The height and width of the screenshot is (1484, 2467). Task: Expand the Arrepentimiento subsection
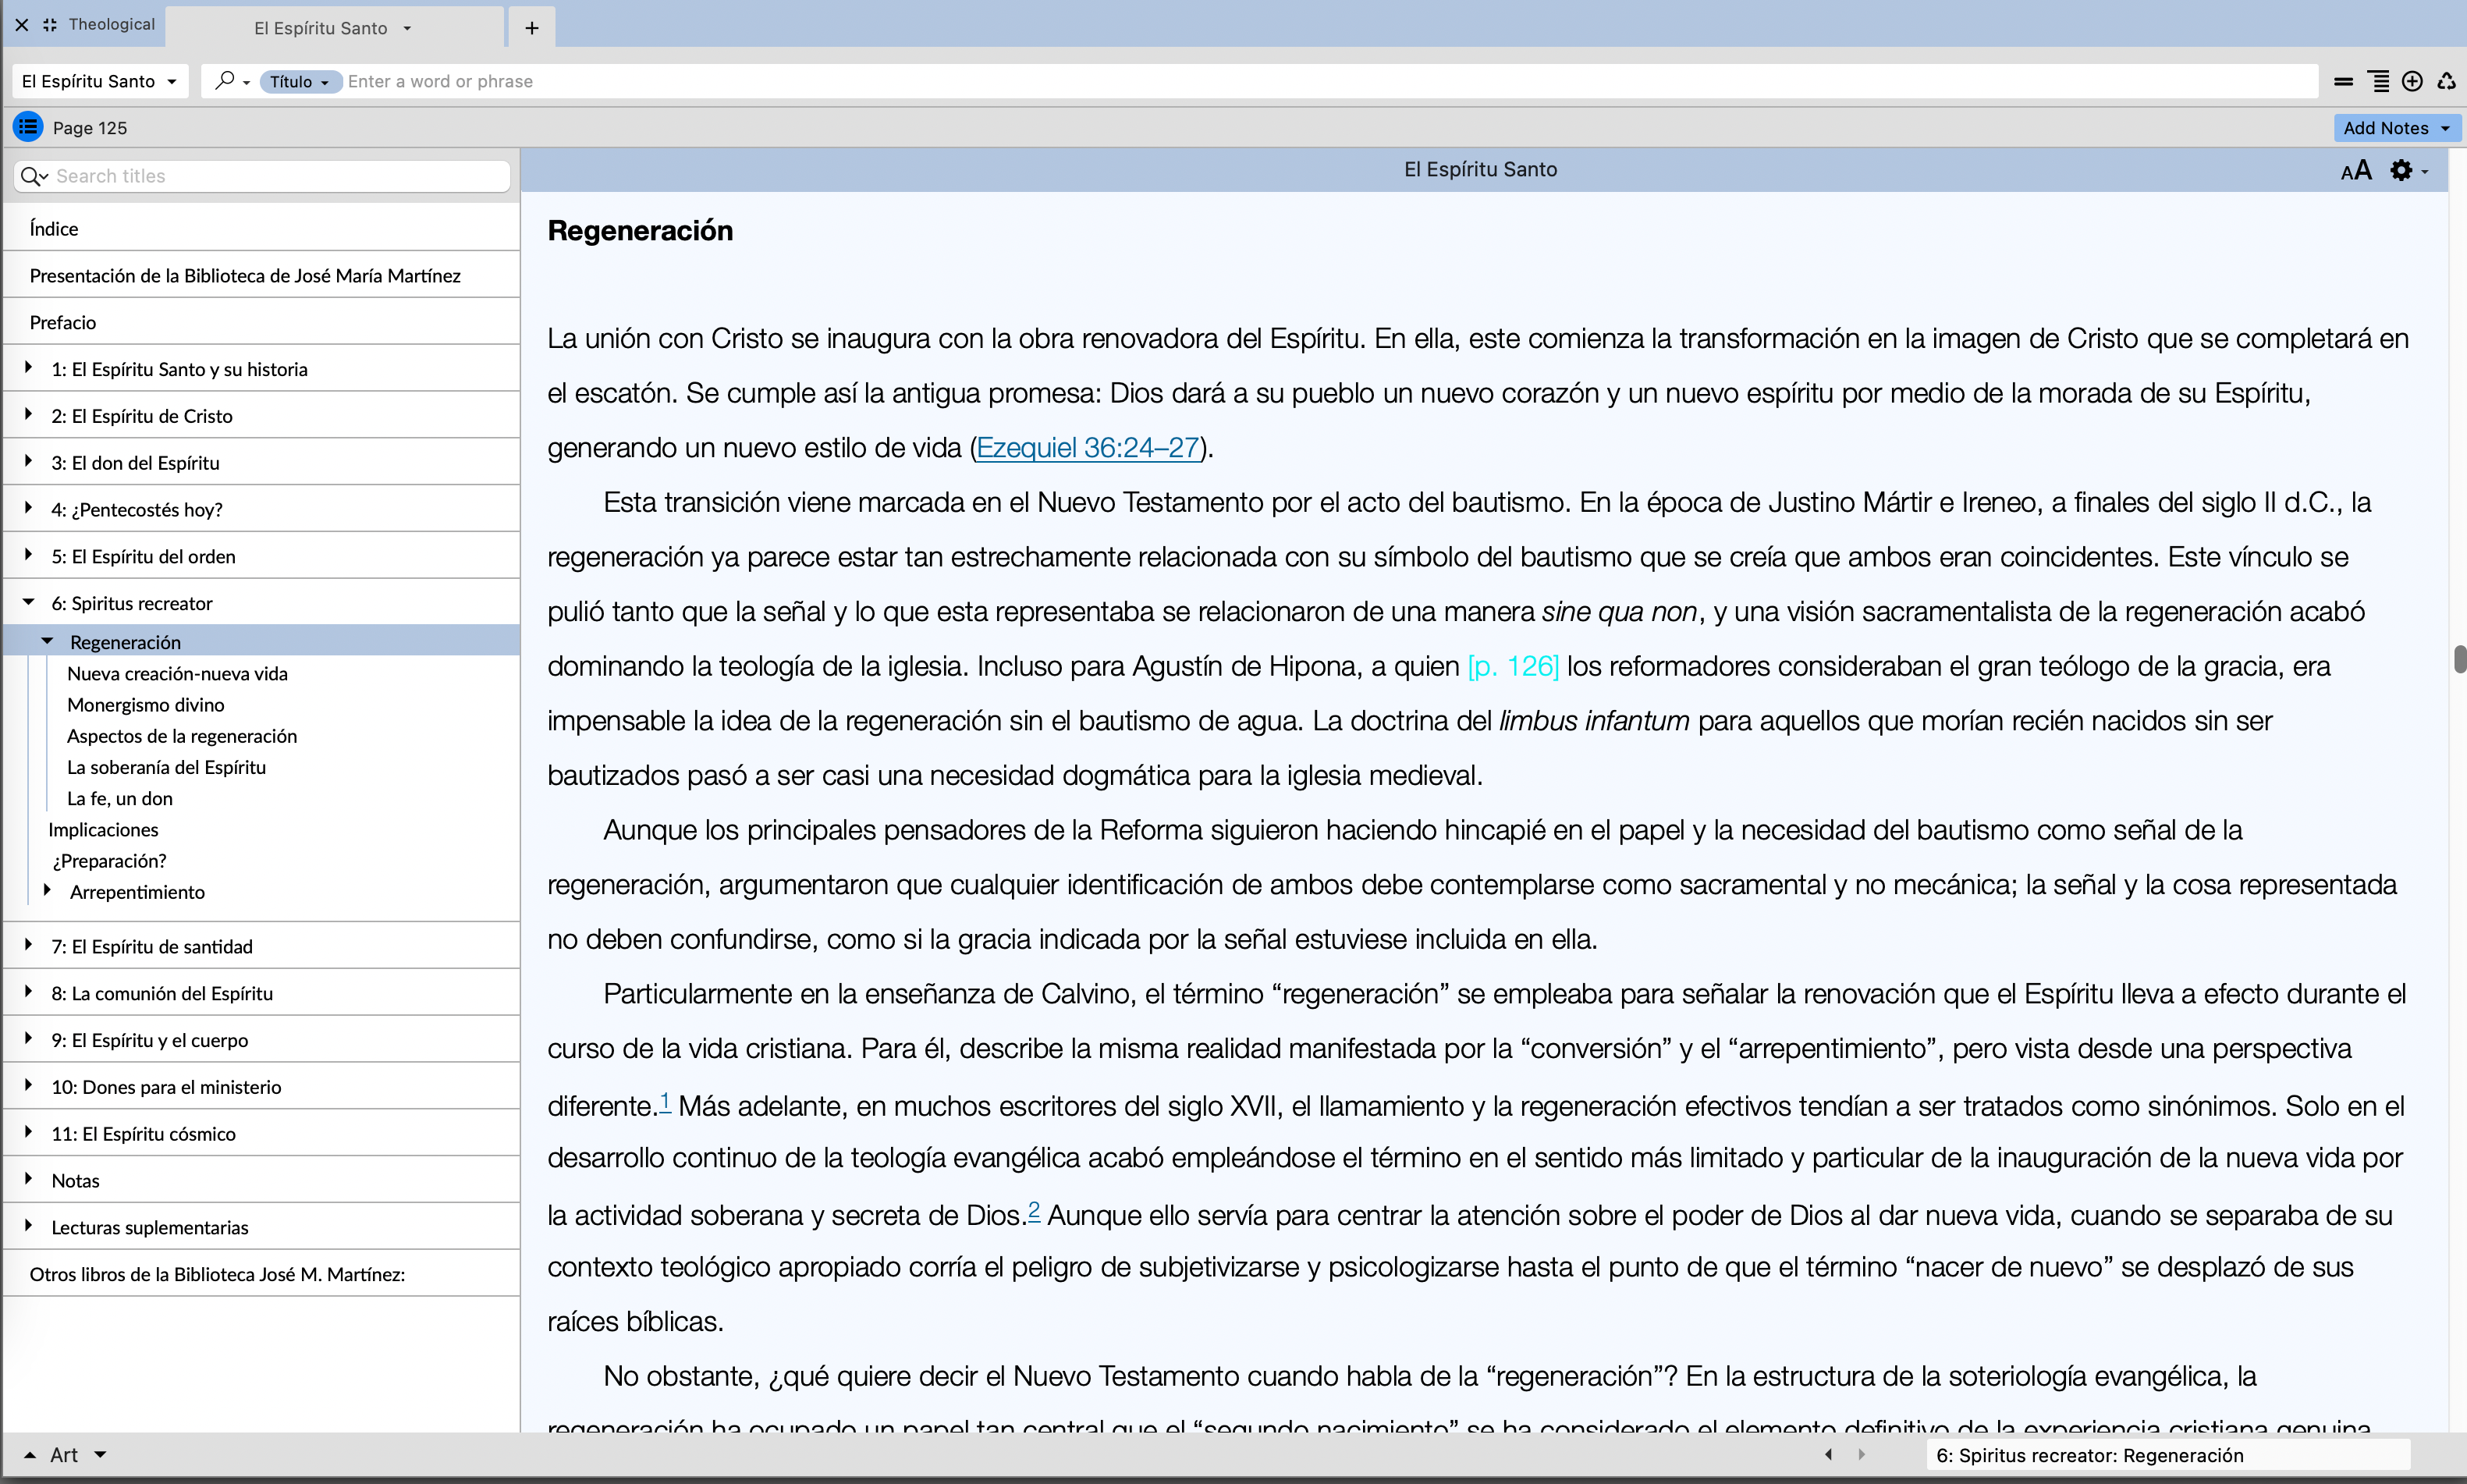47,890
